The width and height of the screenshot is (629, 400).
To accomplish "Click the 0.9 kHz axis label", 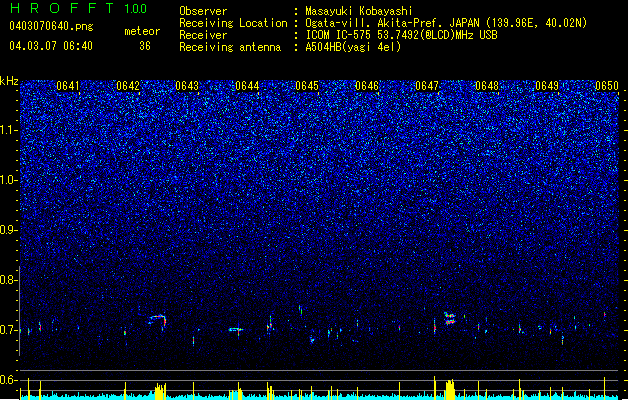I will pos(9,230).
